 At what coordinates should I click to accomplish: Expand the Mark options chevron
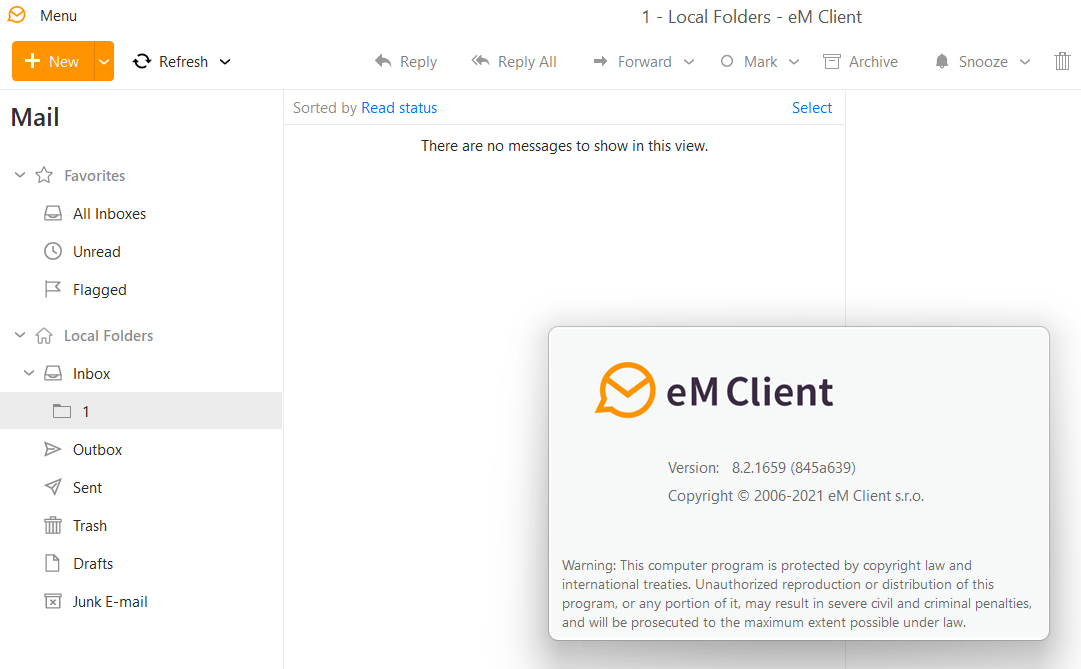point(794,61)
